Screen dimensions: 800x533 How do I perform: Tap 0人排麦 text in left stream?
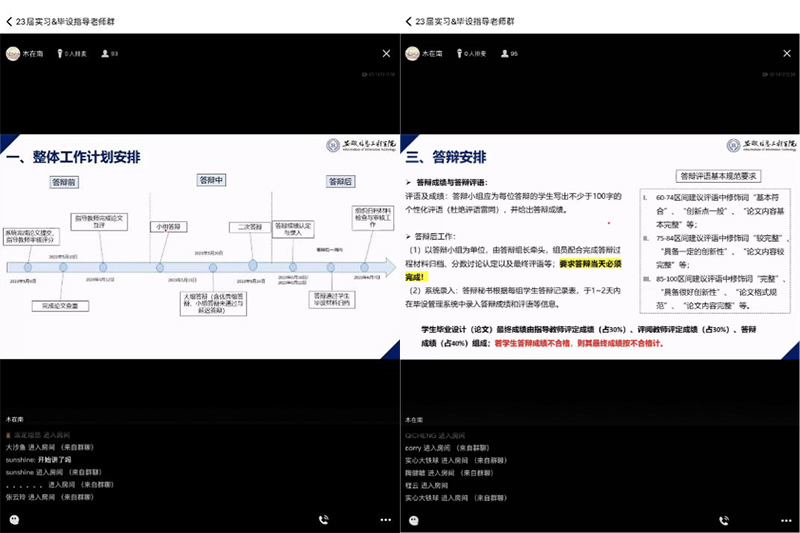76,54
